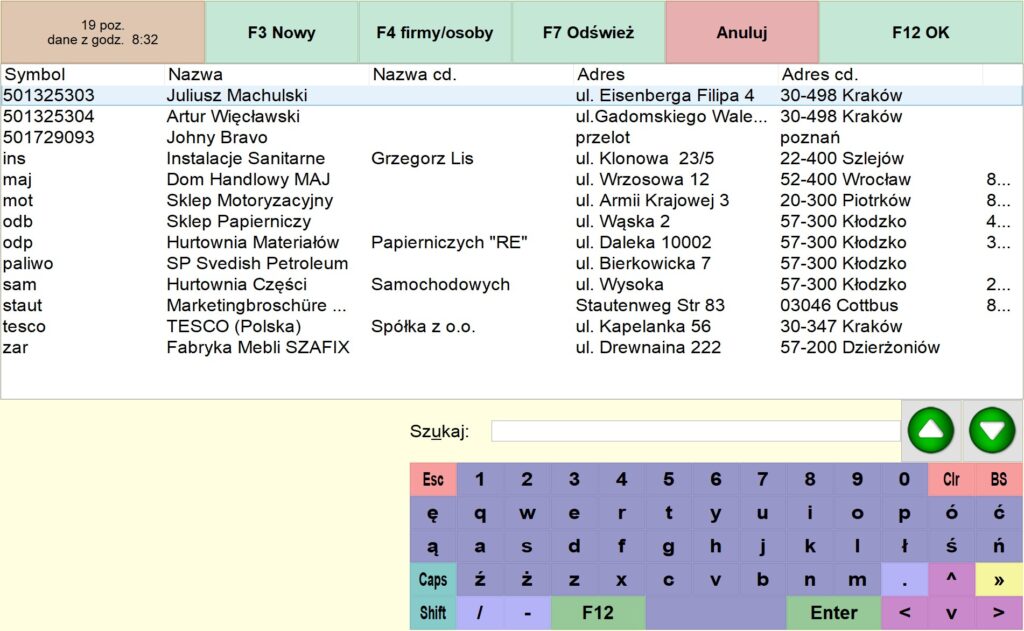Toggle the Shift key
The image size is (1024, 631).
[x=432, y=613]
